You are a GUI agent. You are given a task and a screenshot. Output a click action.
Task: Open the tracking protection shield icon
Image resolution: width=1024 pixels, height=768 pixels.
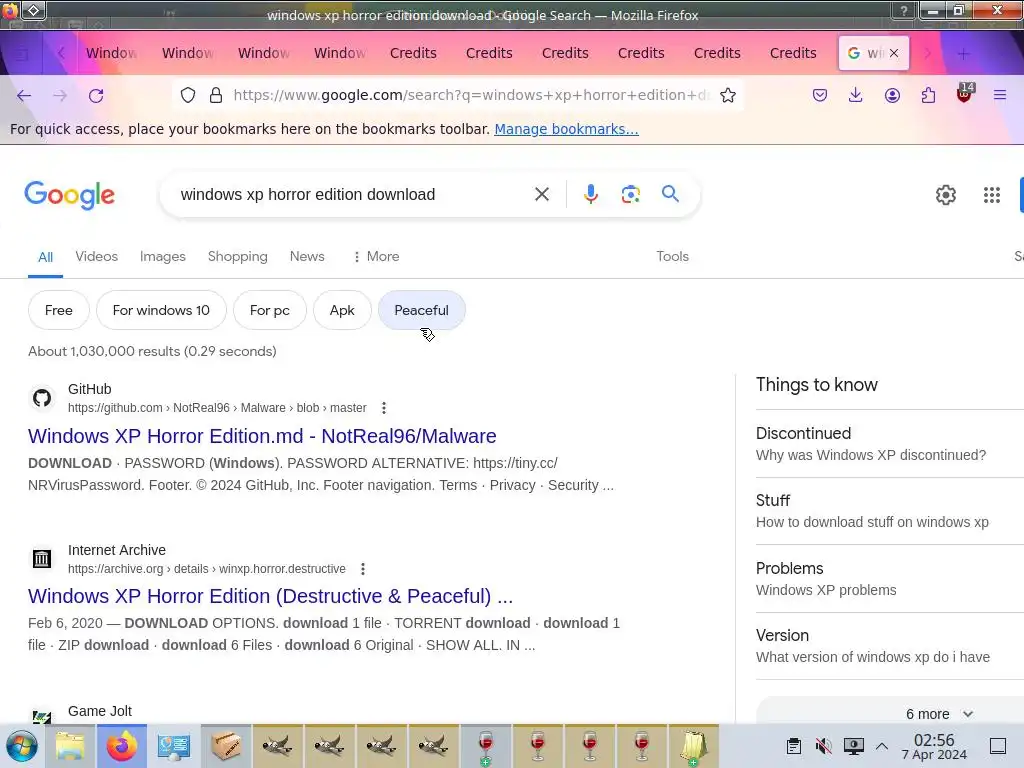pyautogui.click(x=188, y=95)
